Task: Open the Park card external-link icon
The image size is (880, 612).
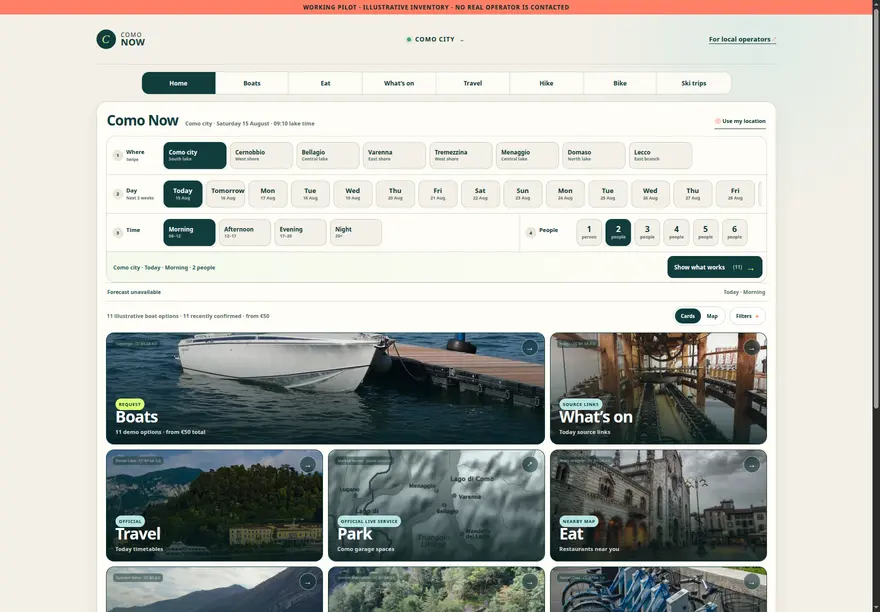Action: tap(529, 464)
